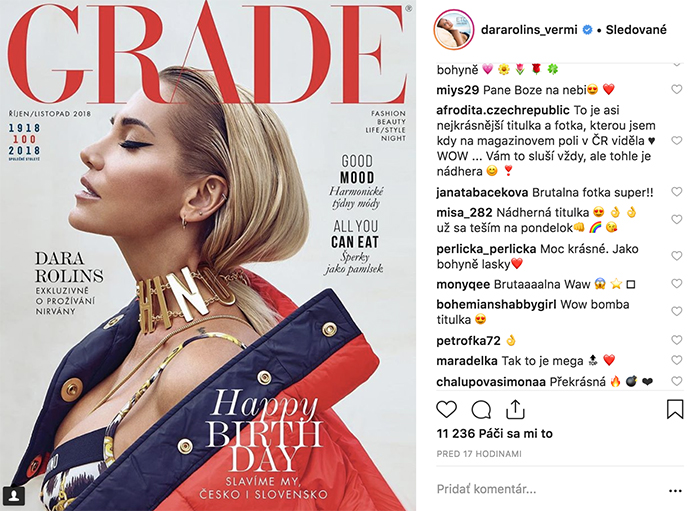This screenshot has height=511, width=696.
Task: Like the comment by petrofka72
Action: (676, 340)
